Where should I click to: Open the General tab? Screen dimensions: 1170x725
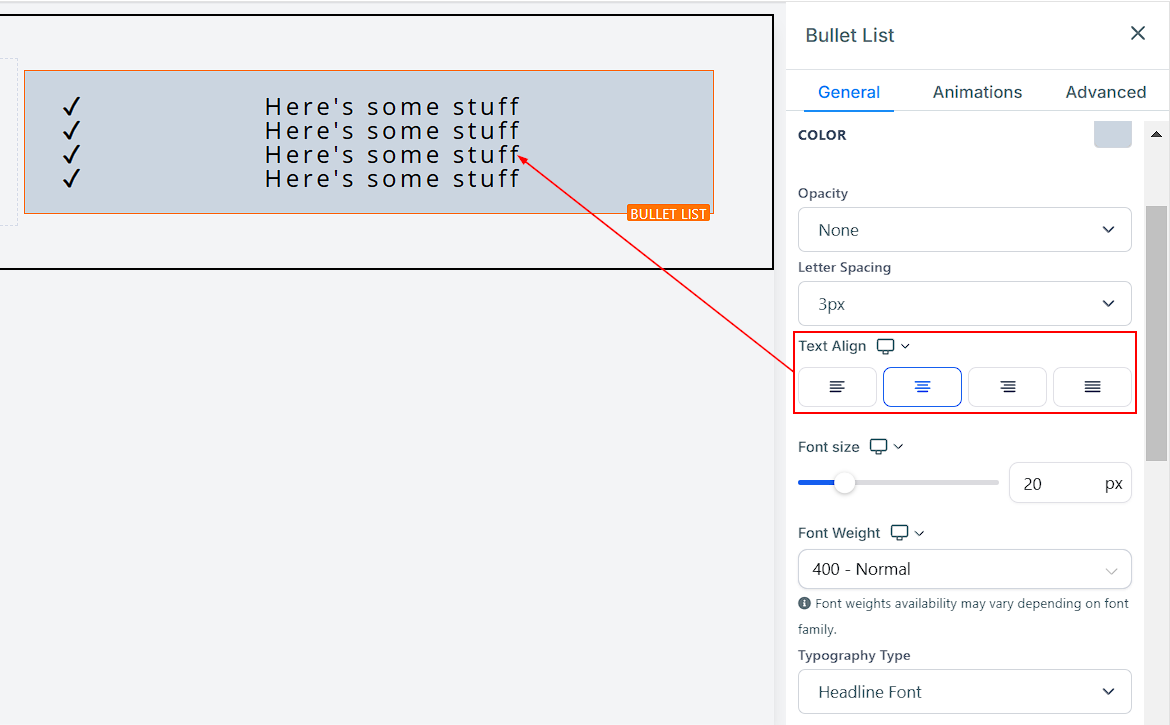(849, 92)
